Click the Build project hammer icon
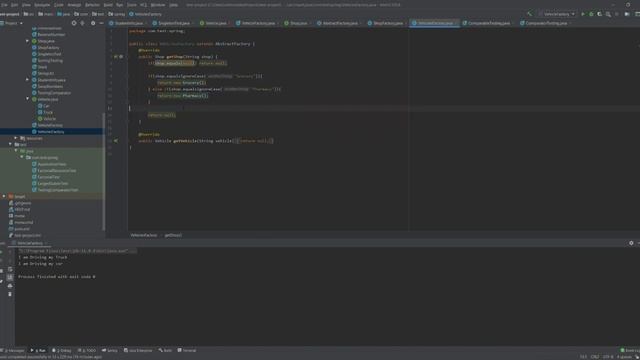Viewport: 640px width, 360px height. (x=529, y=14)
